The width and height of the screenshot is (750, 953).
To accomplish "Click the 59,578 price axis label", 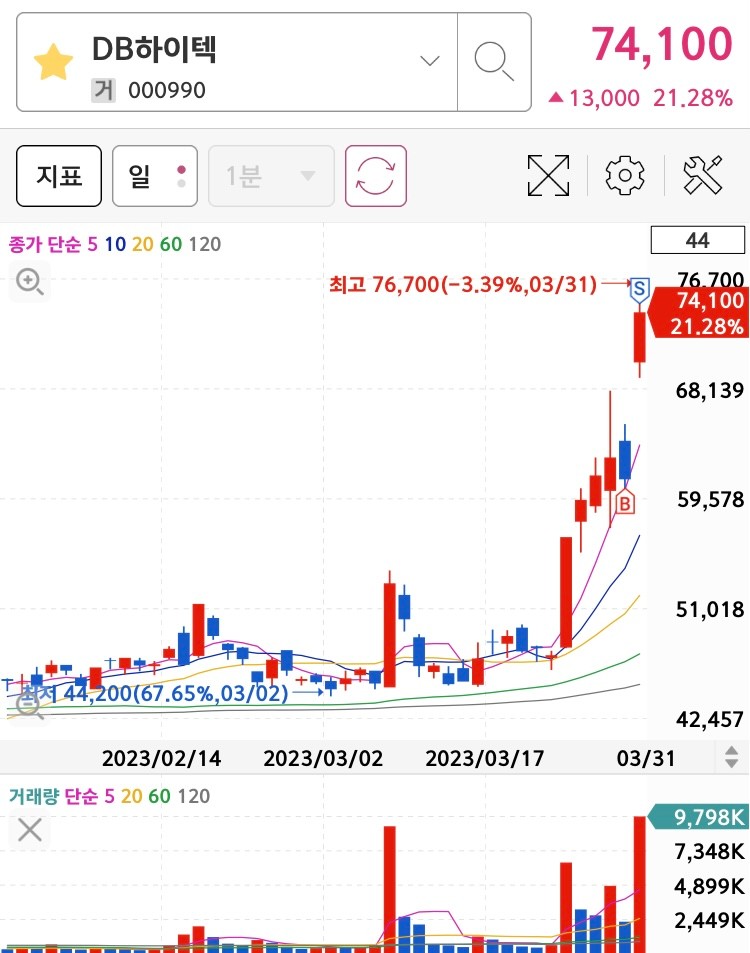I will point(710,500).
